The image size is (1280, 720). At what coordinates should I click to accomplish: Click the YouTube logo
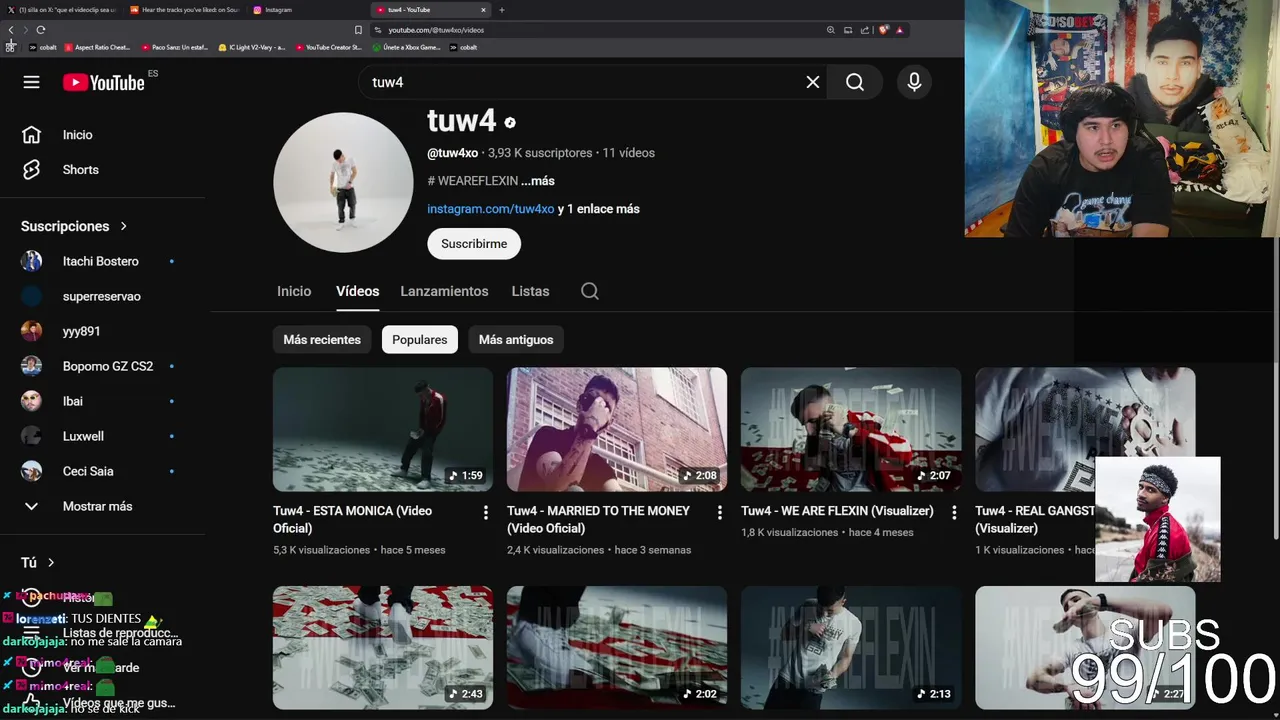click(x=104, y=82)
